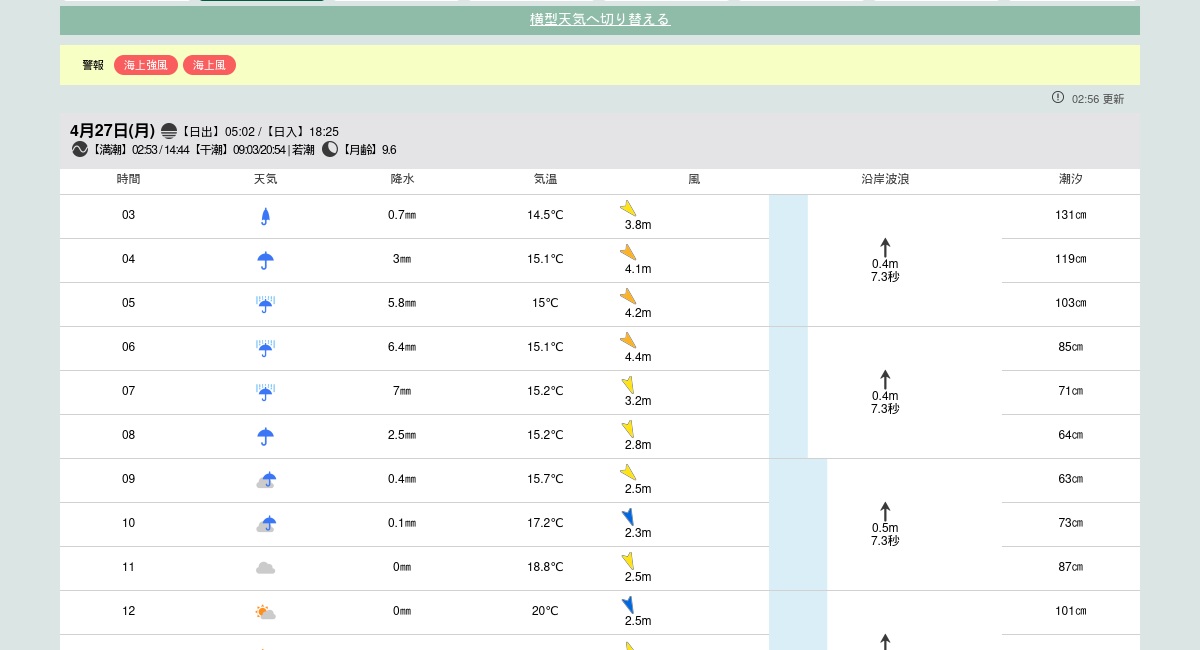Click the 10 hour cloudy rain icon
Image resolution: width=1200 pixels, height=650 pixels.
[266, 524]
